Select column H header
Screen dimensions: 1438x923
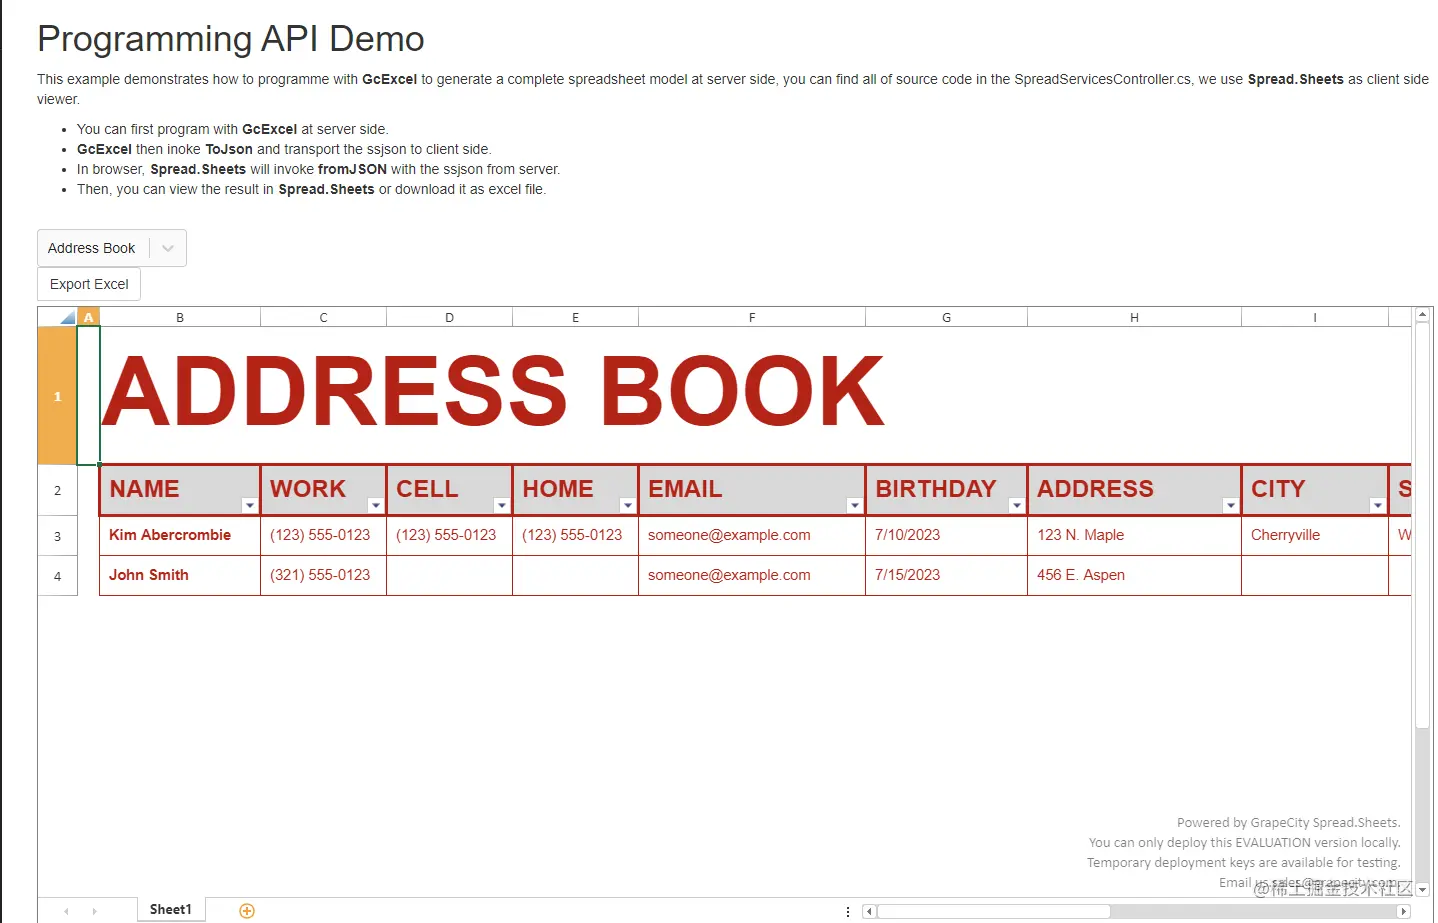[1134, 317]
